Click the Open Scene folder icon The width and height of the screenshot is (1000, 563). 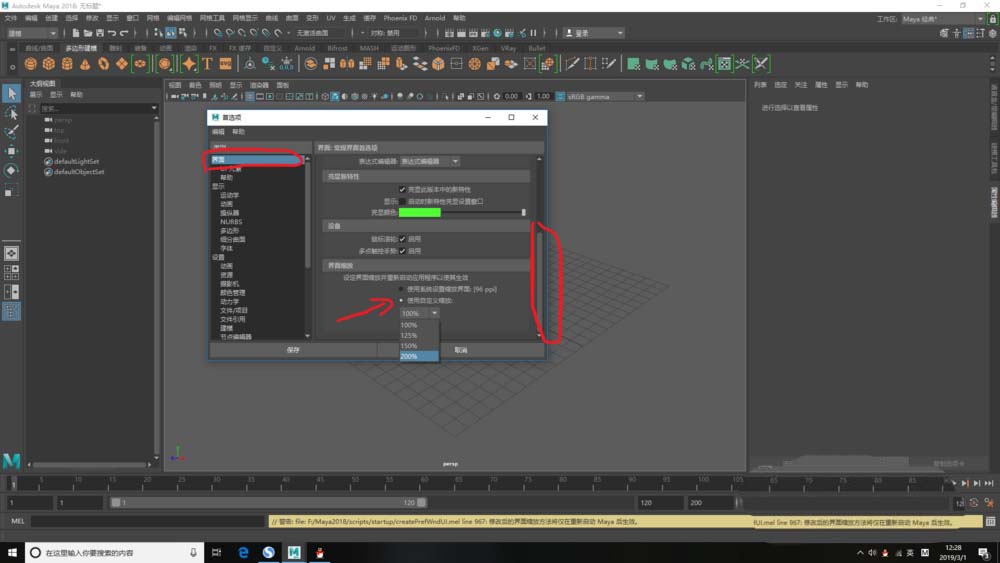coord(88,33)
